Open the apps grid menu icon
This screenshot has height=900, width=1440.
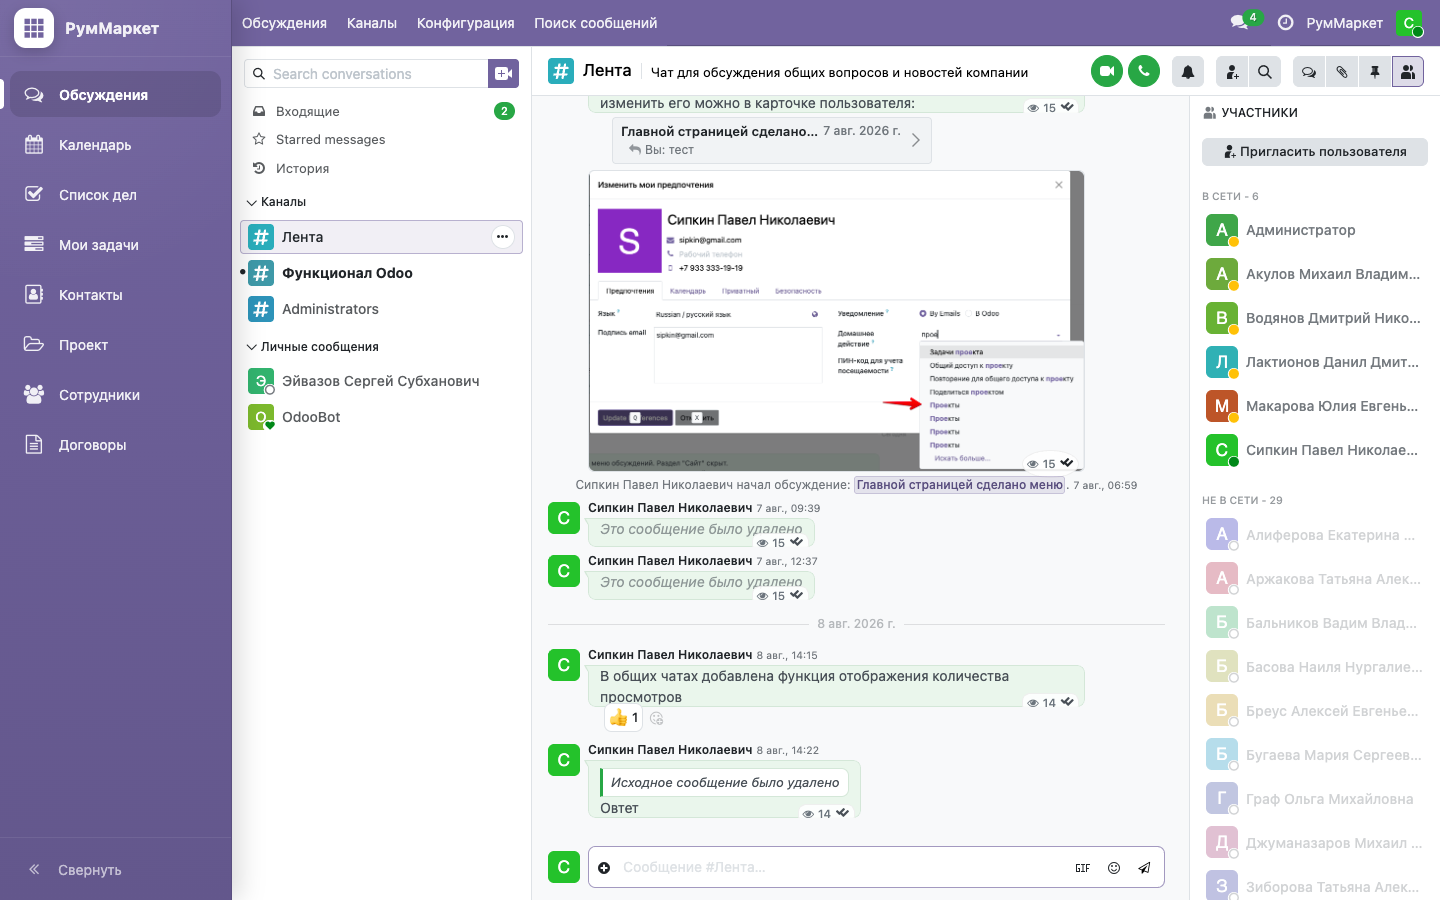(x=33, y=28)
